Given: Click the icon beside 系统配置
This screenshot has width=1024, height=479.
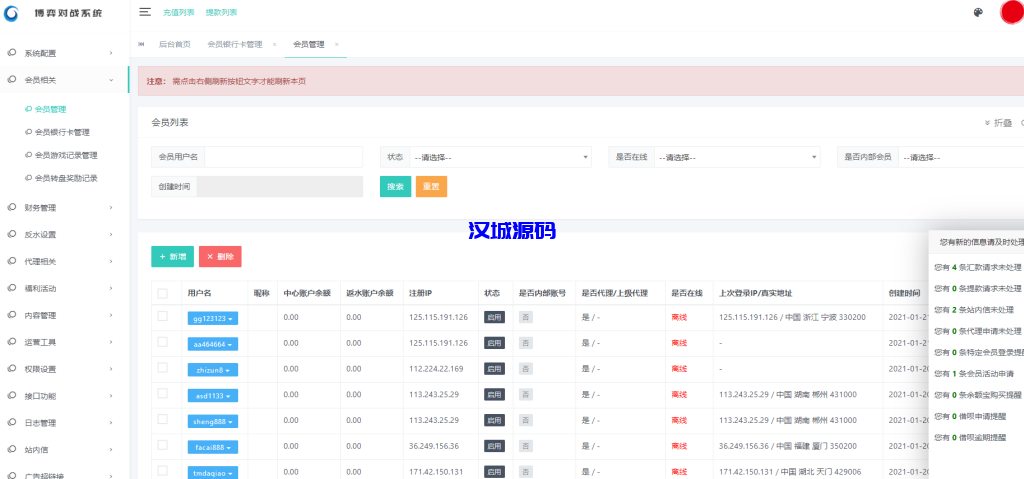Looking at the screenshot, I should 12,53.
